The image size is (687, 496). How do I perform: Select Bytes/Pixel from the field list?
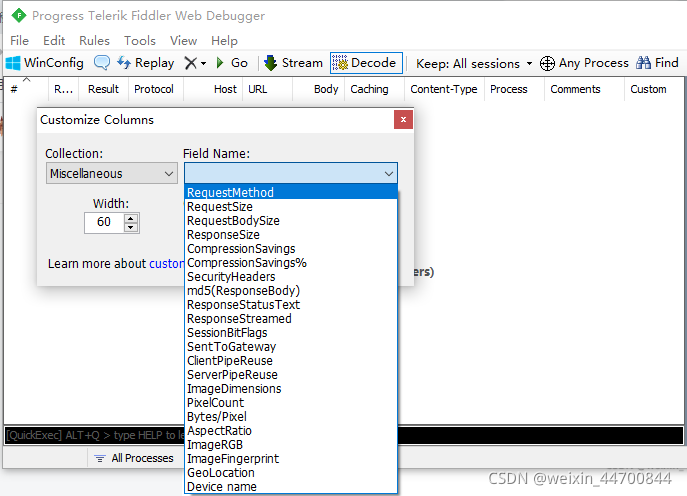coord(291,417)
